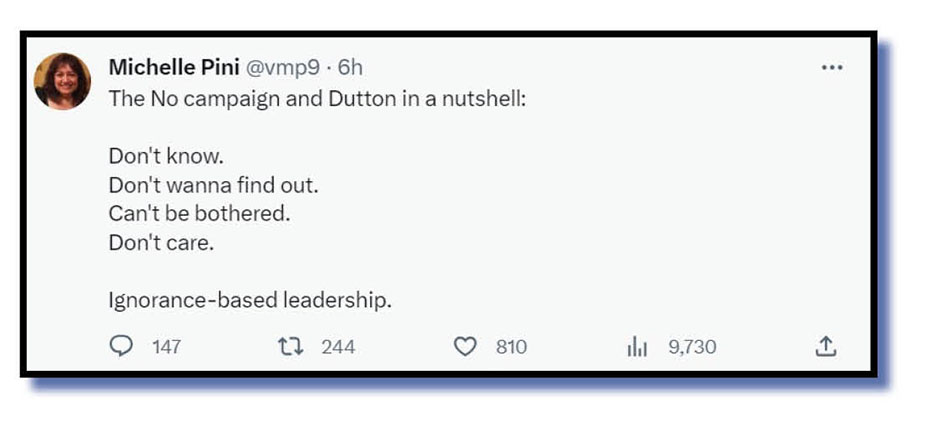Retweet the post using the arrows icon
Screen dimensions: 935x446
[290, 347]
